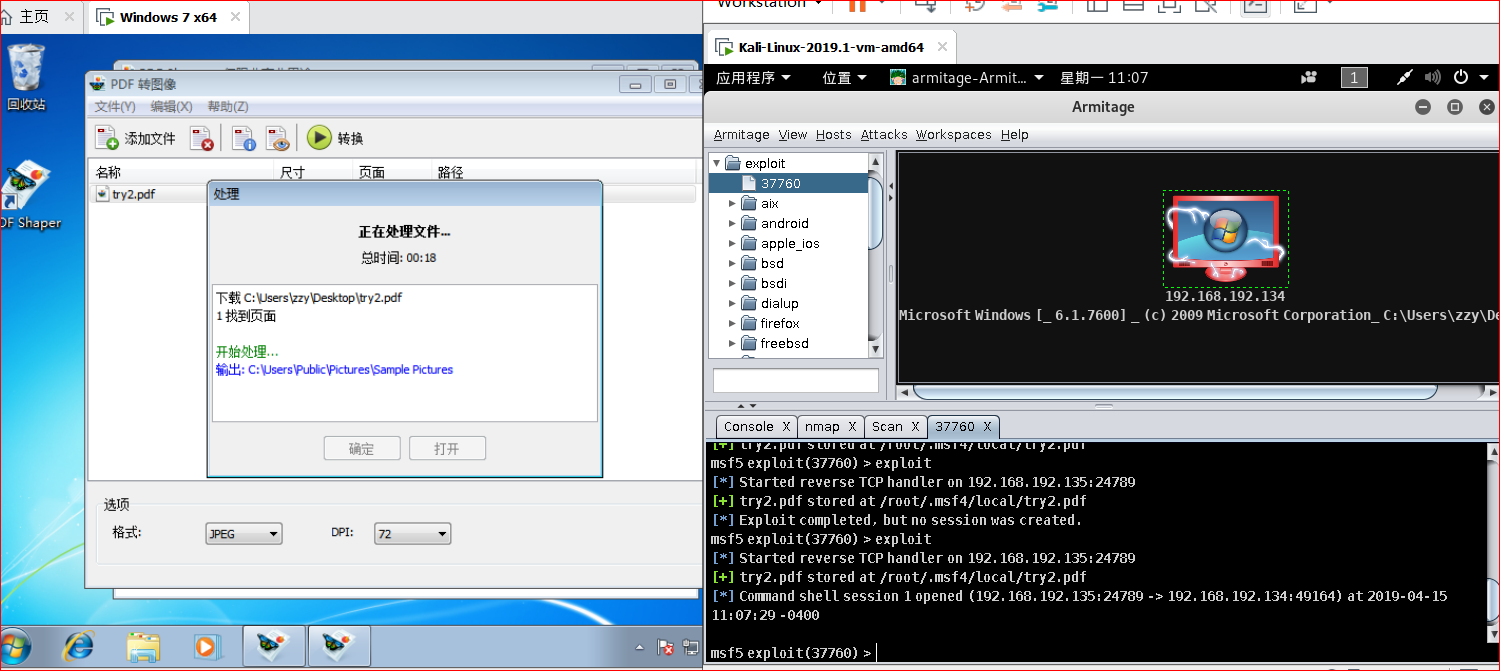This screenshot has height=671, width=1500.
Task: Open the 编辑(X) Edit menu in PDF window
Action: pyautogui.click(x=171, y=107)
